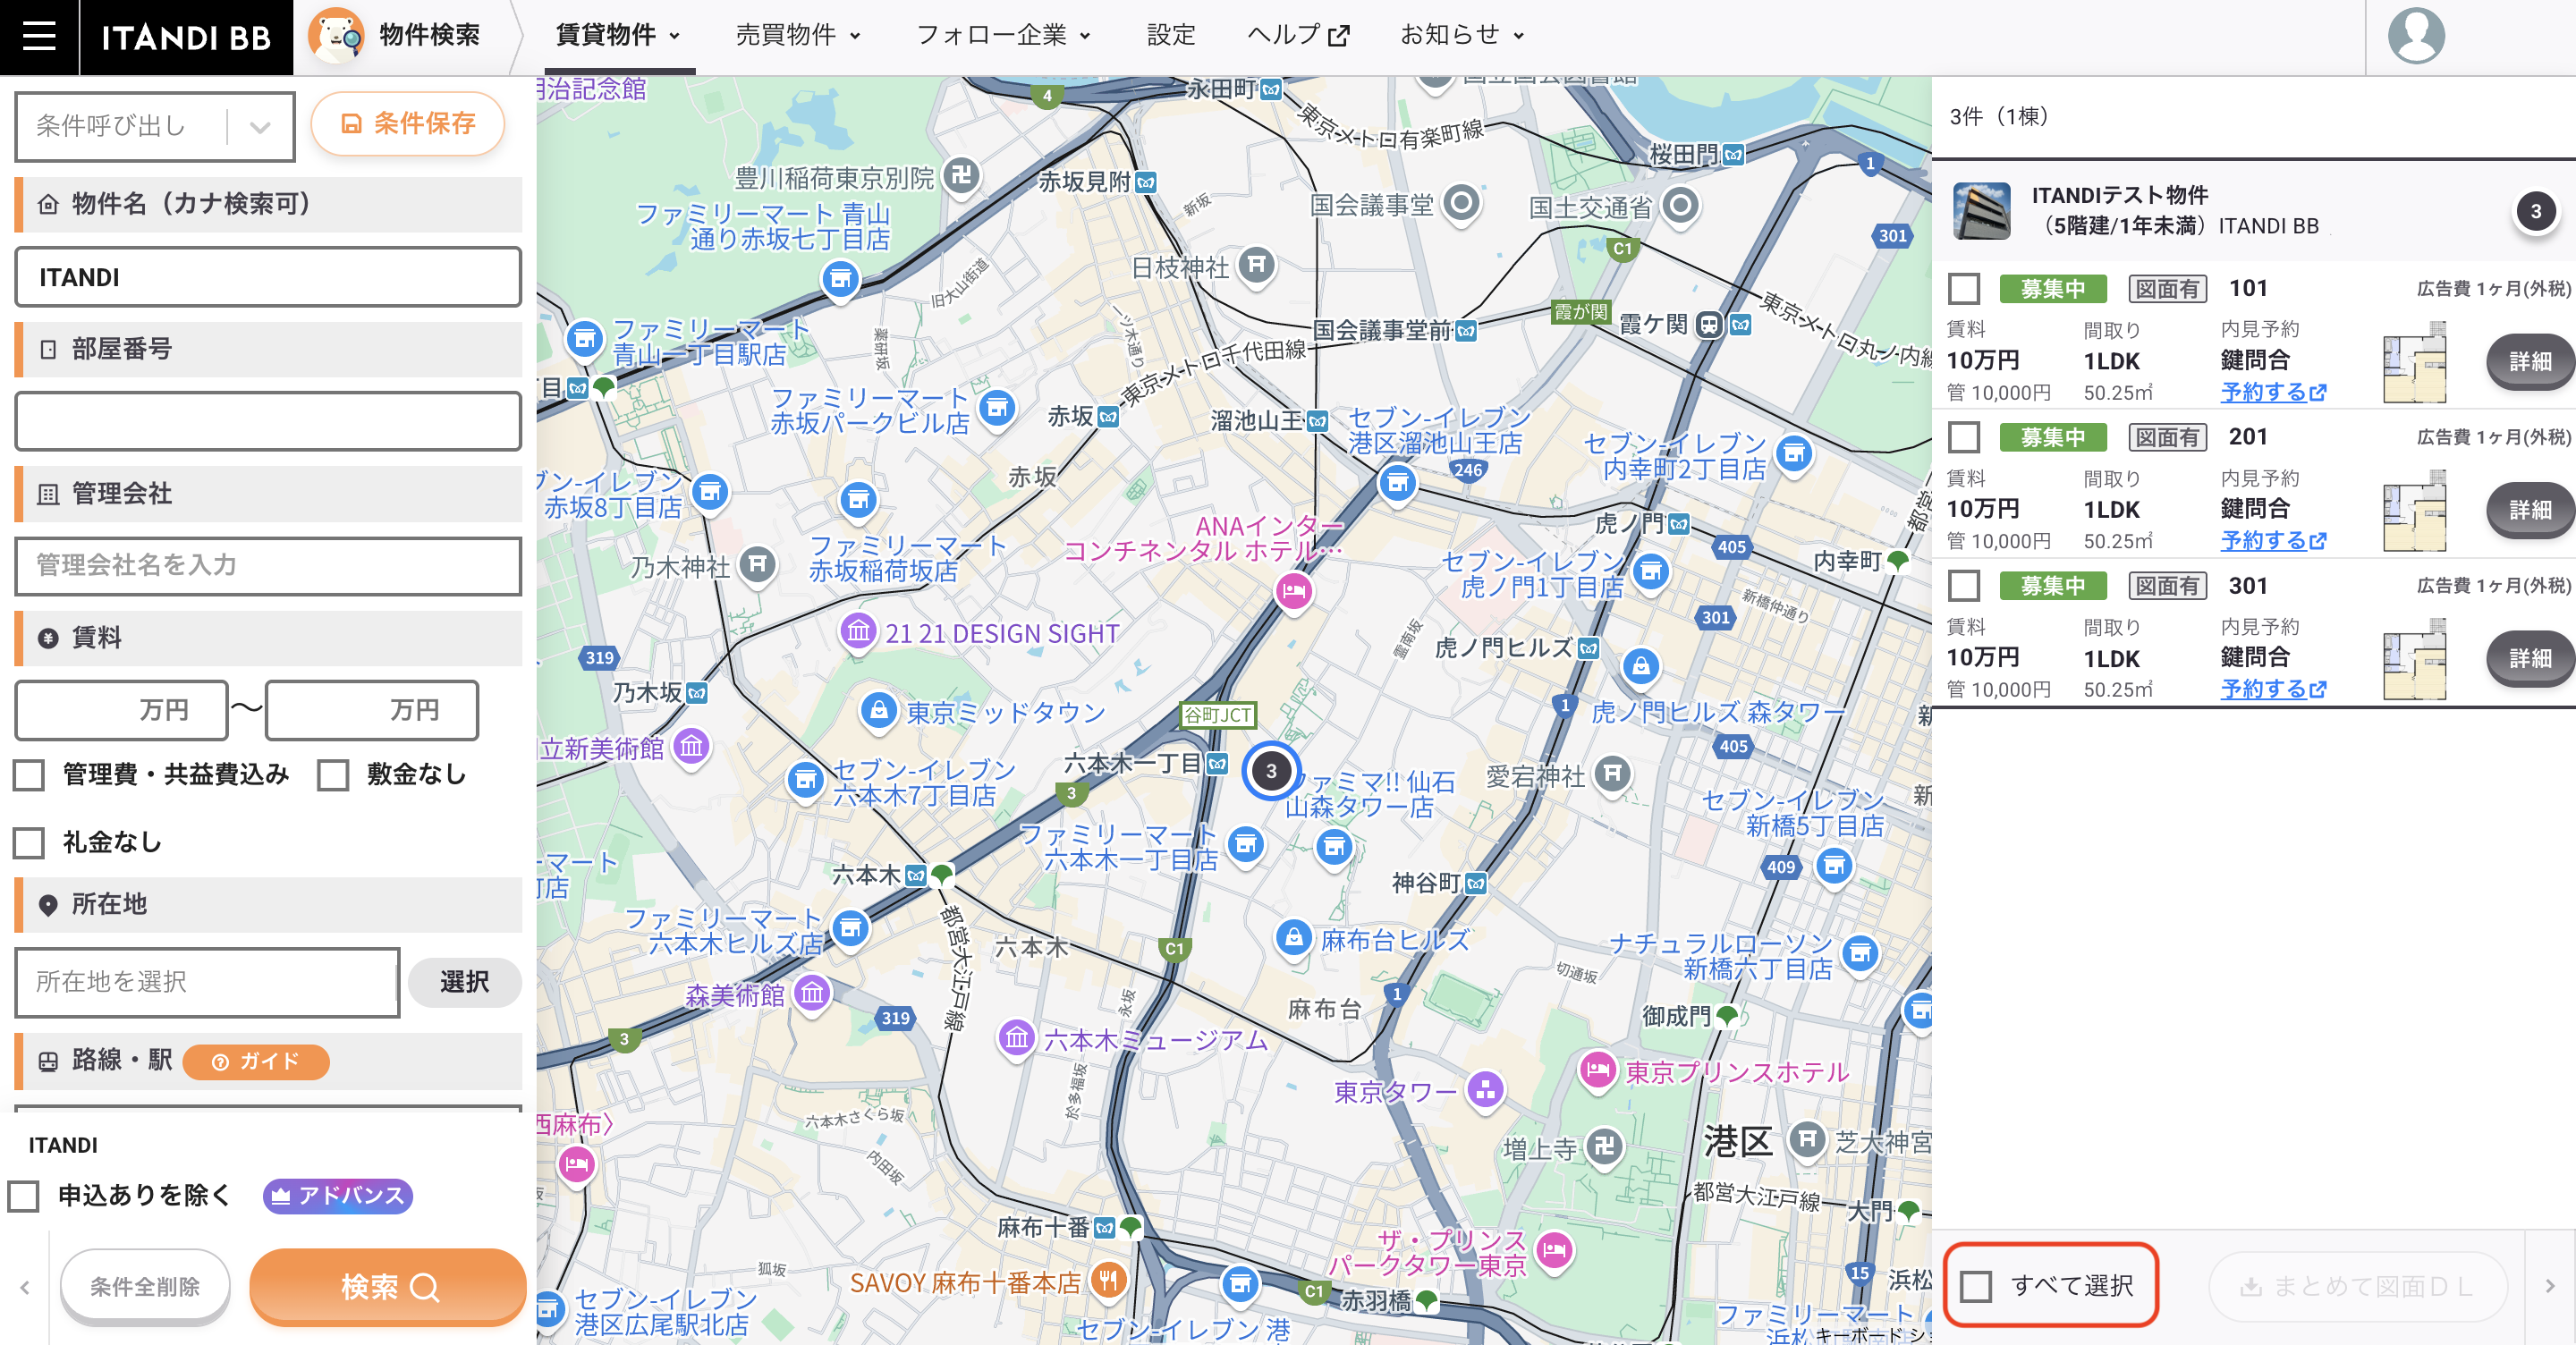The width and height of the screenshot is (2576, 1345).
Task: Collapse the left search panel arrow
Action: [25, 1287]
